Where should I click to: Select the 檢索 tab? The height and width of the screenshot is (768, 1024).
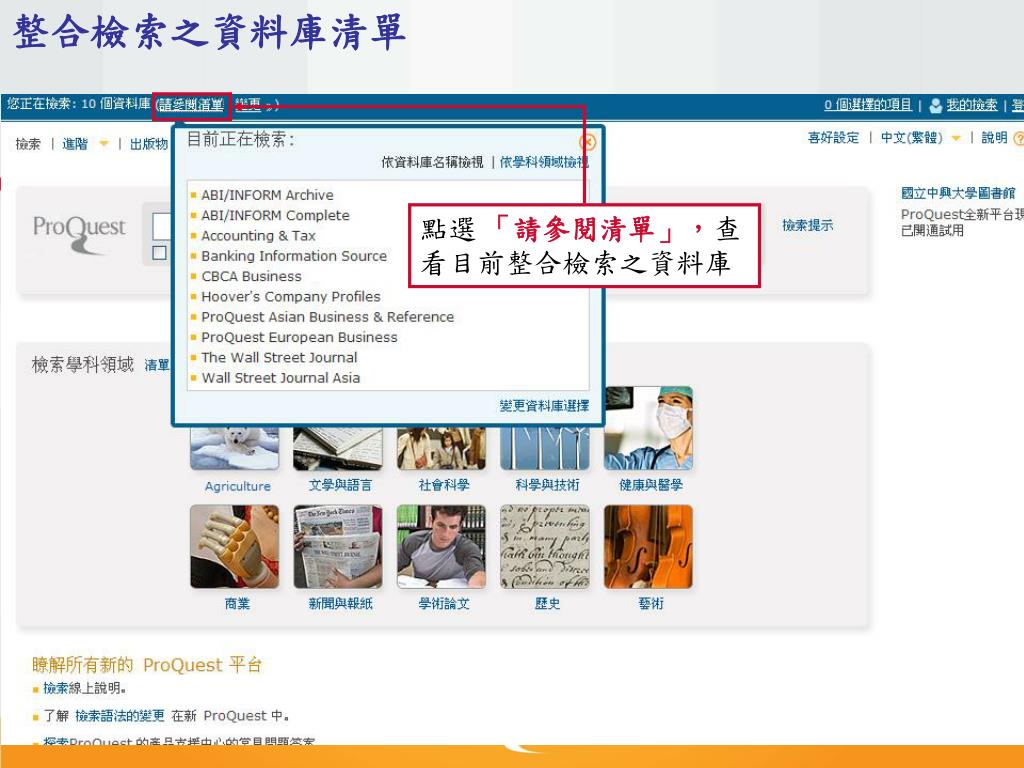tap(28, 144)
